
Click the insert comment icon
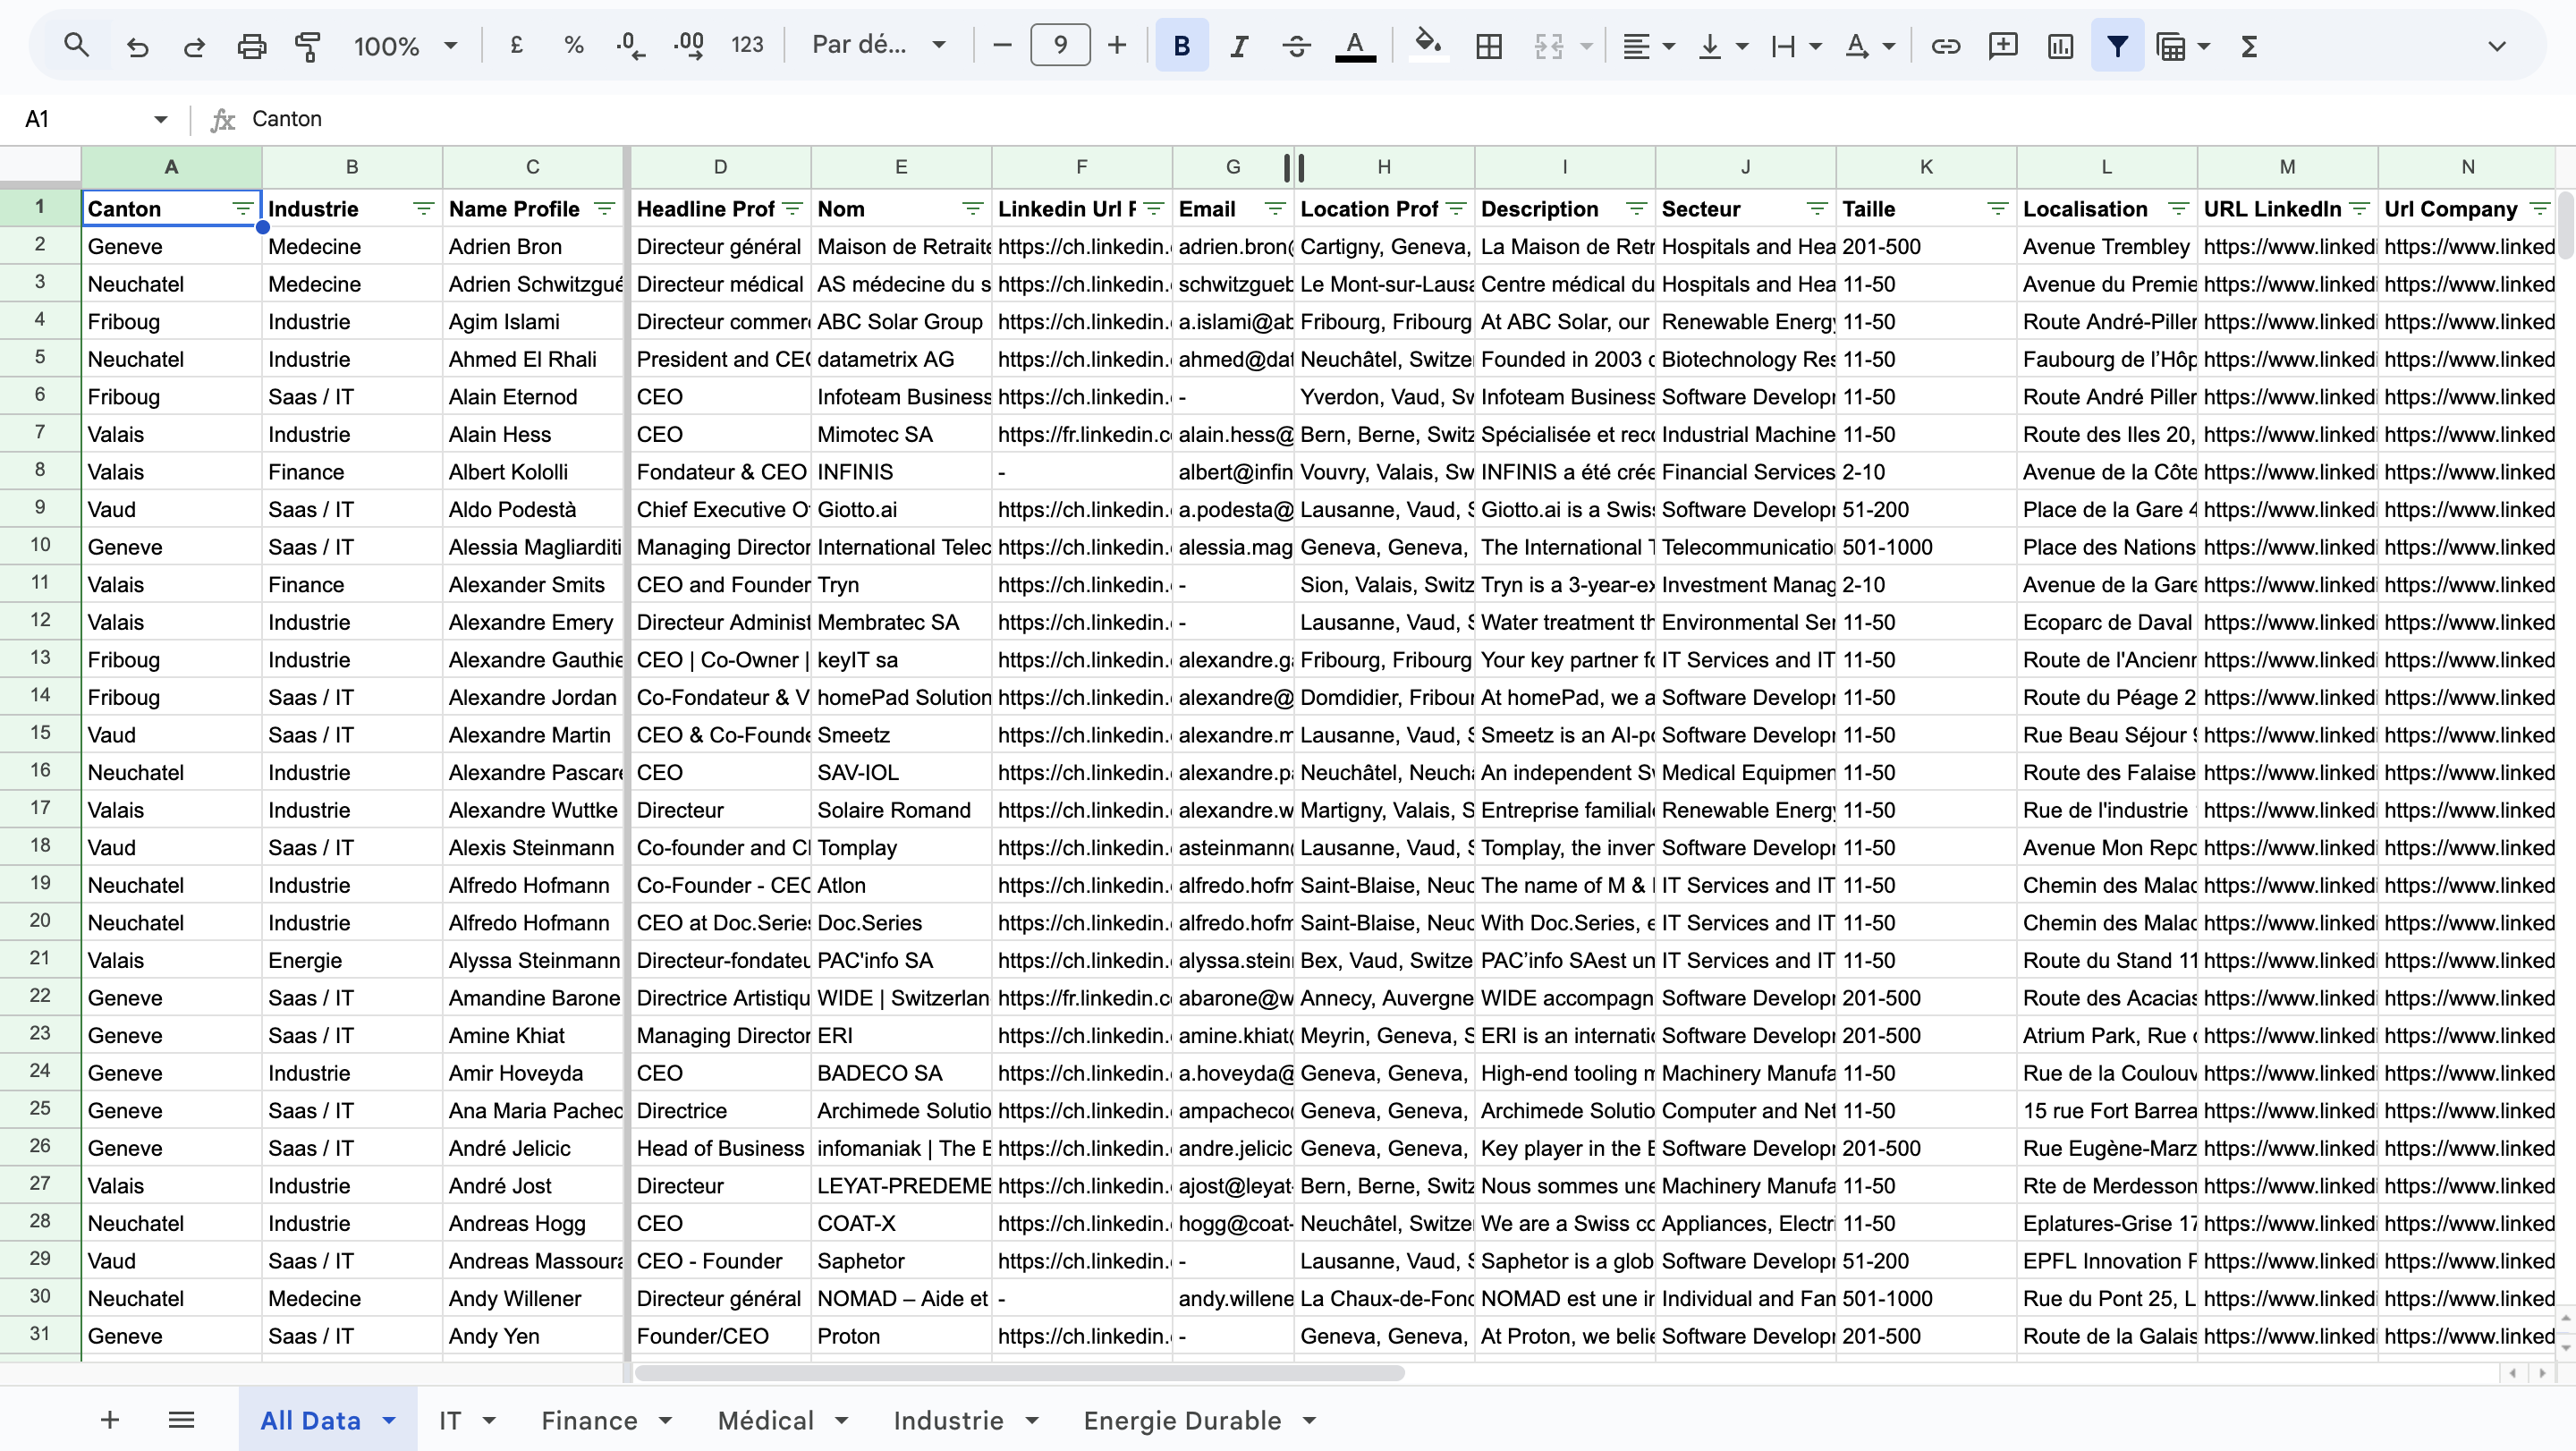tap(2002, 46)
